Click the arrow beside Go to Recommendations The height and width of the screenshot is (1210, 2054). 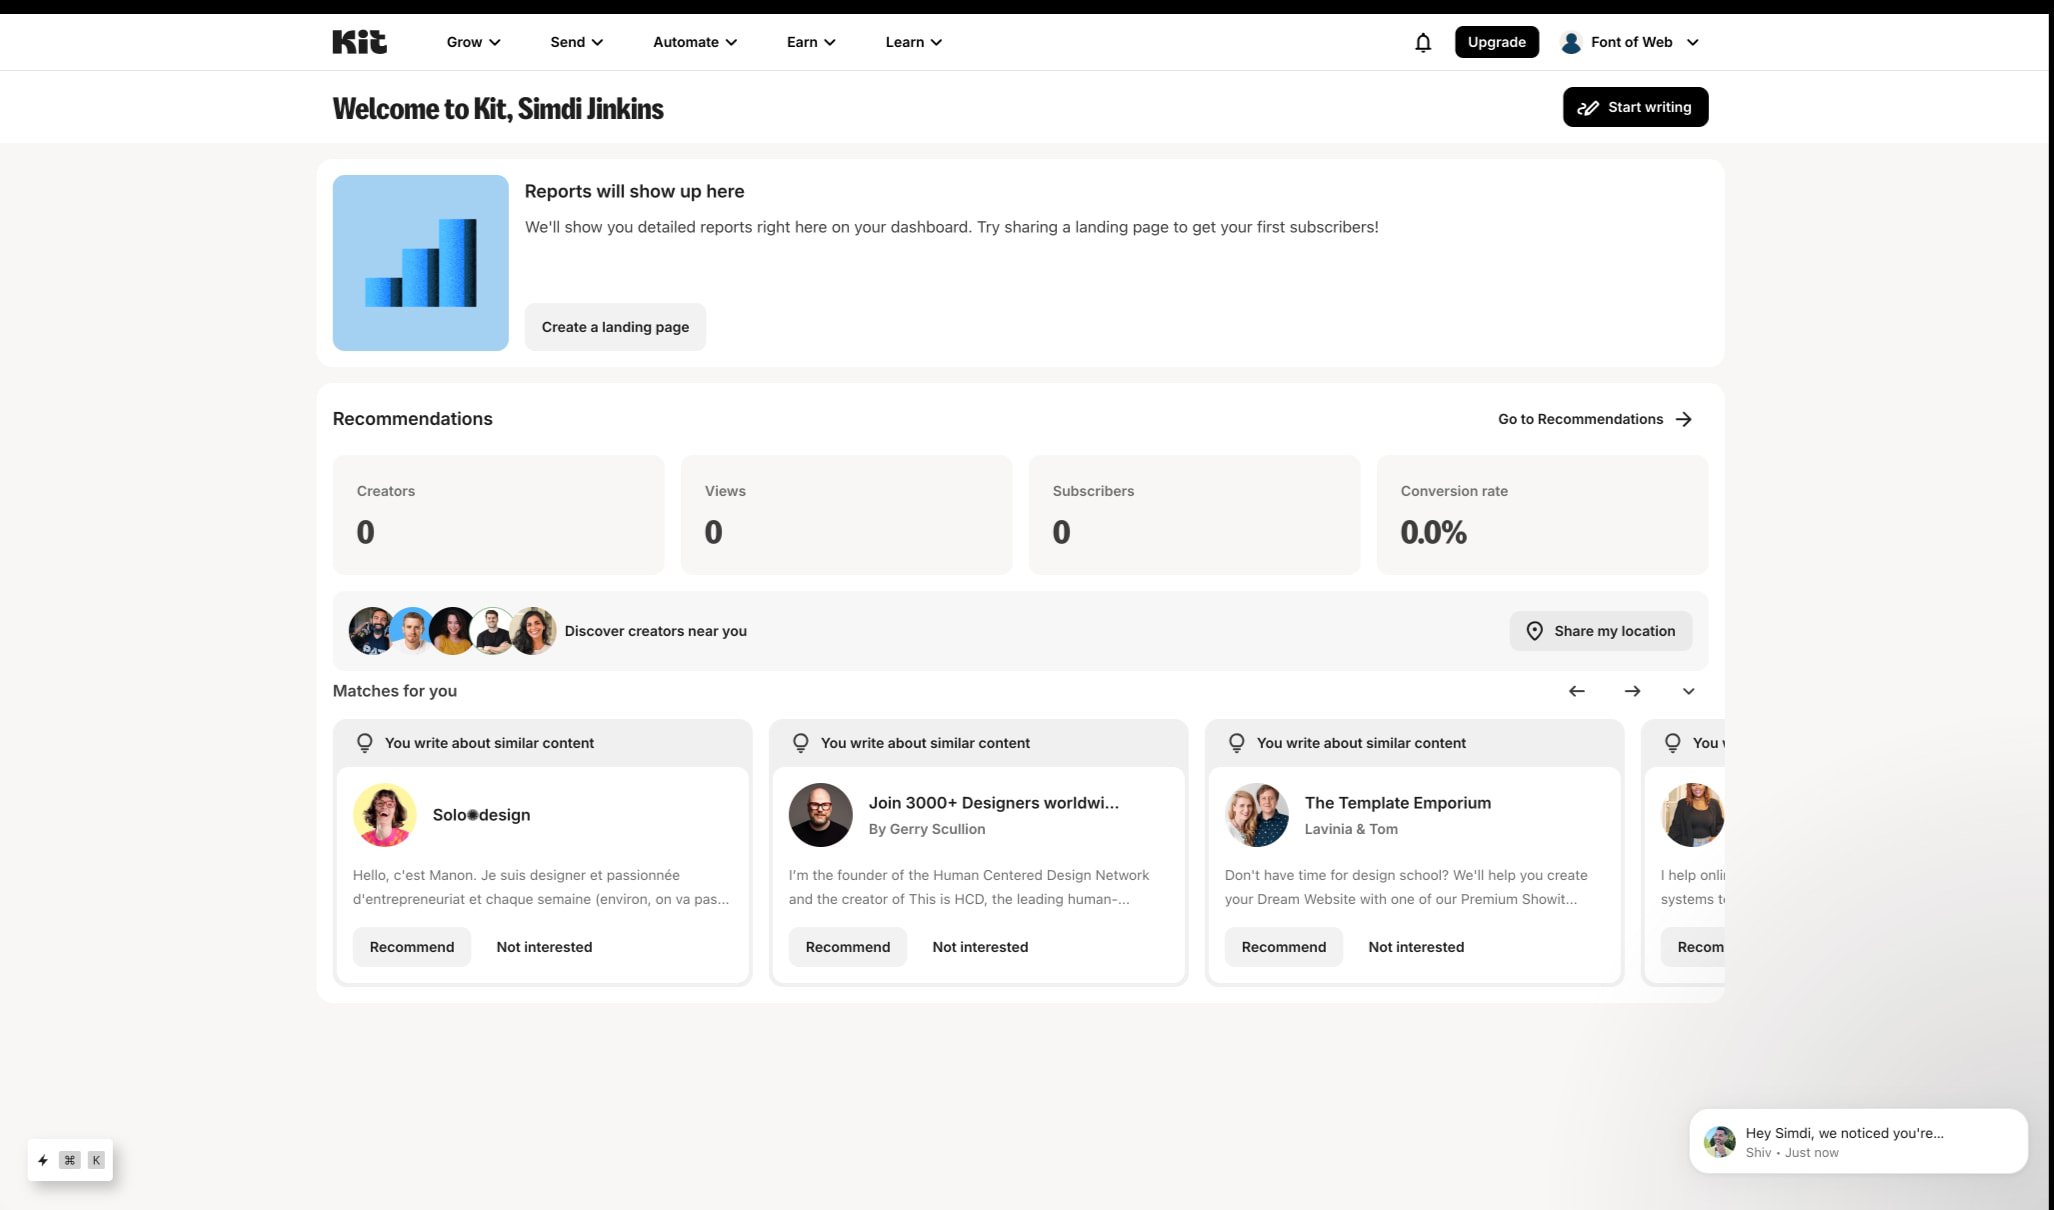click(x=1684, y=419)
